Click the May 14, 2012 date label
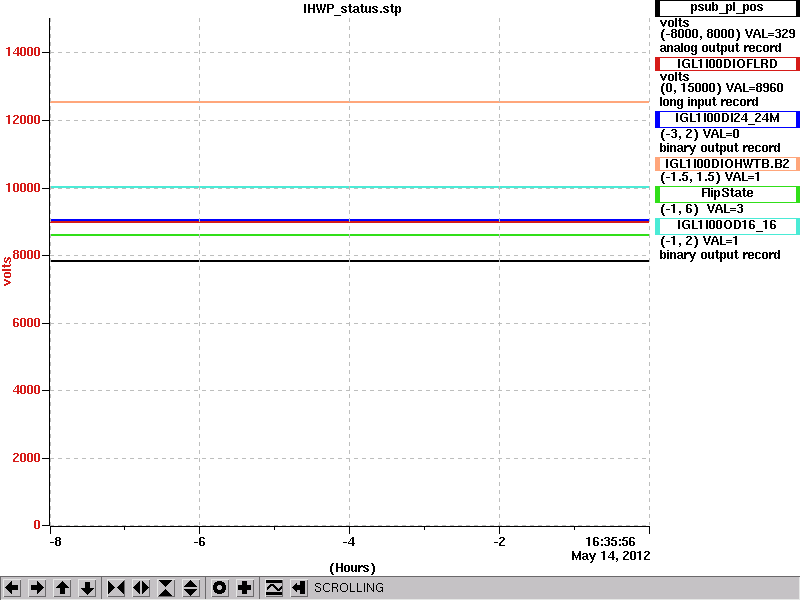The height and width of the screenshot is (600, 800). [x=611, y=556]
